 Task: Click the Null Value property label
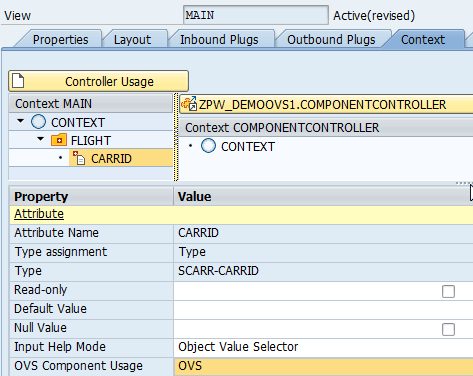click(x=40, y=328)
